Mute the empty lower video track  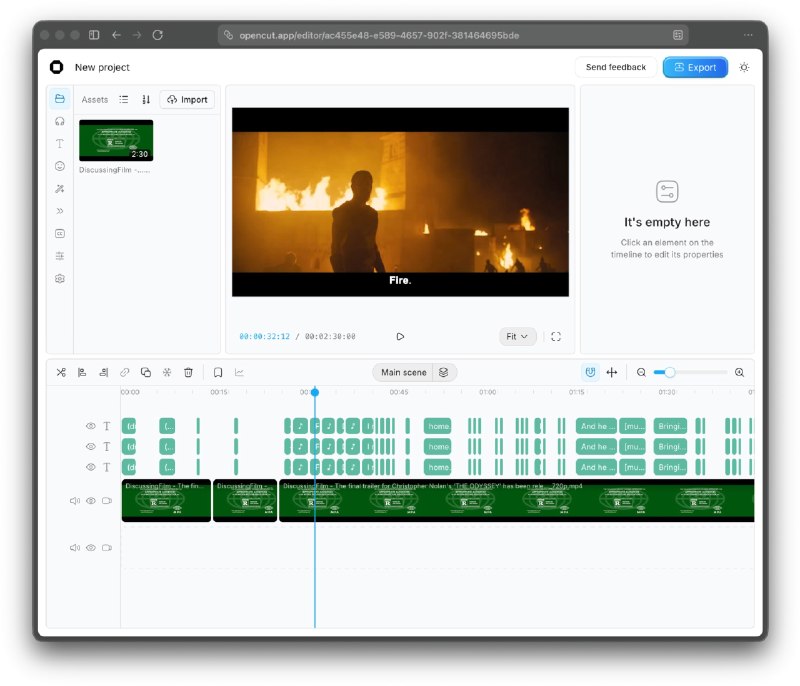tap(74, 548)
